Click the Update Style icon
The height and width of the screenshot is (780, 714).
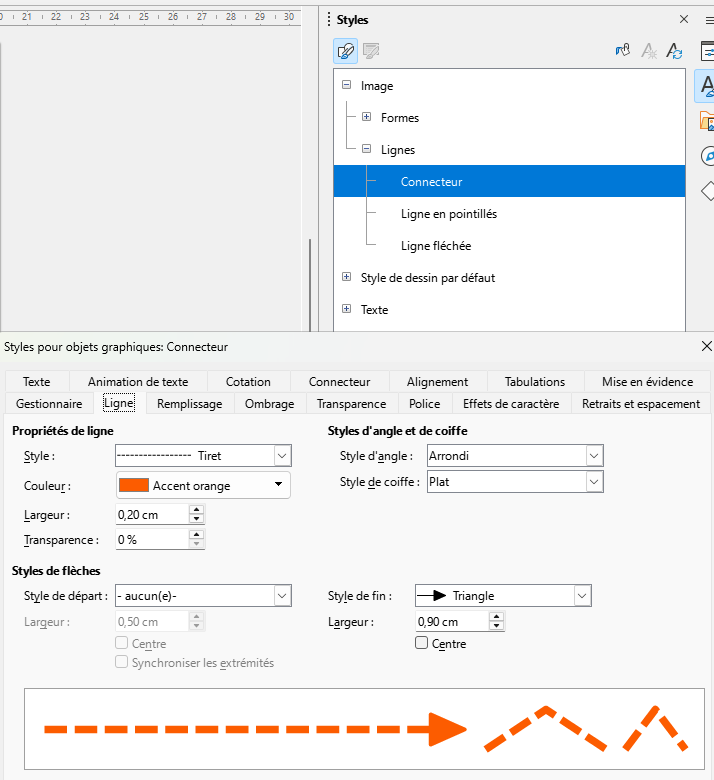[675, 51]
